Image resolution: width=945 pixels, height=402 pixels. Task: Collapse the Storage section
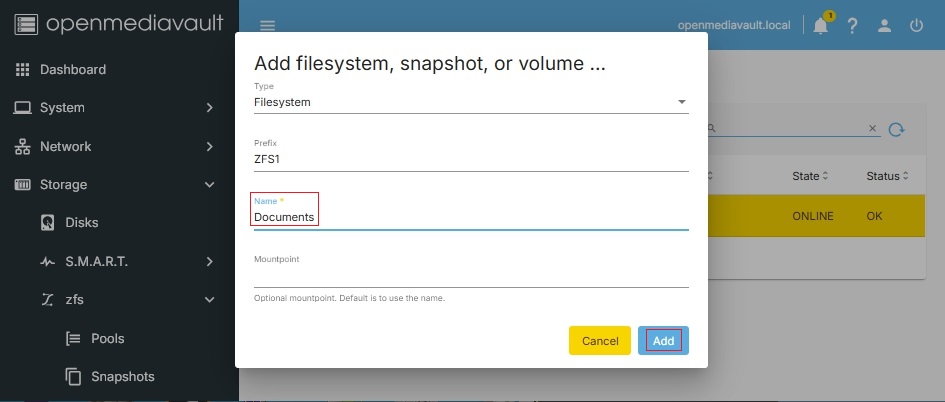210,185
